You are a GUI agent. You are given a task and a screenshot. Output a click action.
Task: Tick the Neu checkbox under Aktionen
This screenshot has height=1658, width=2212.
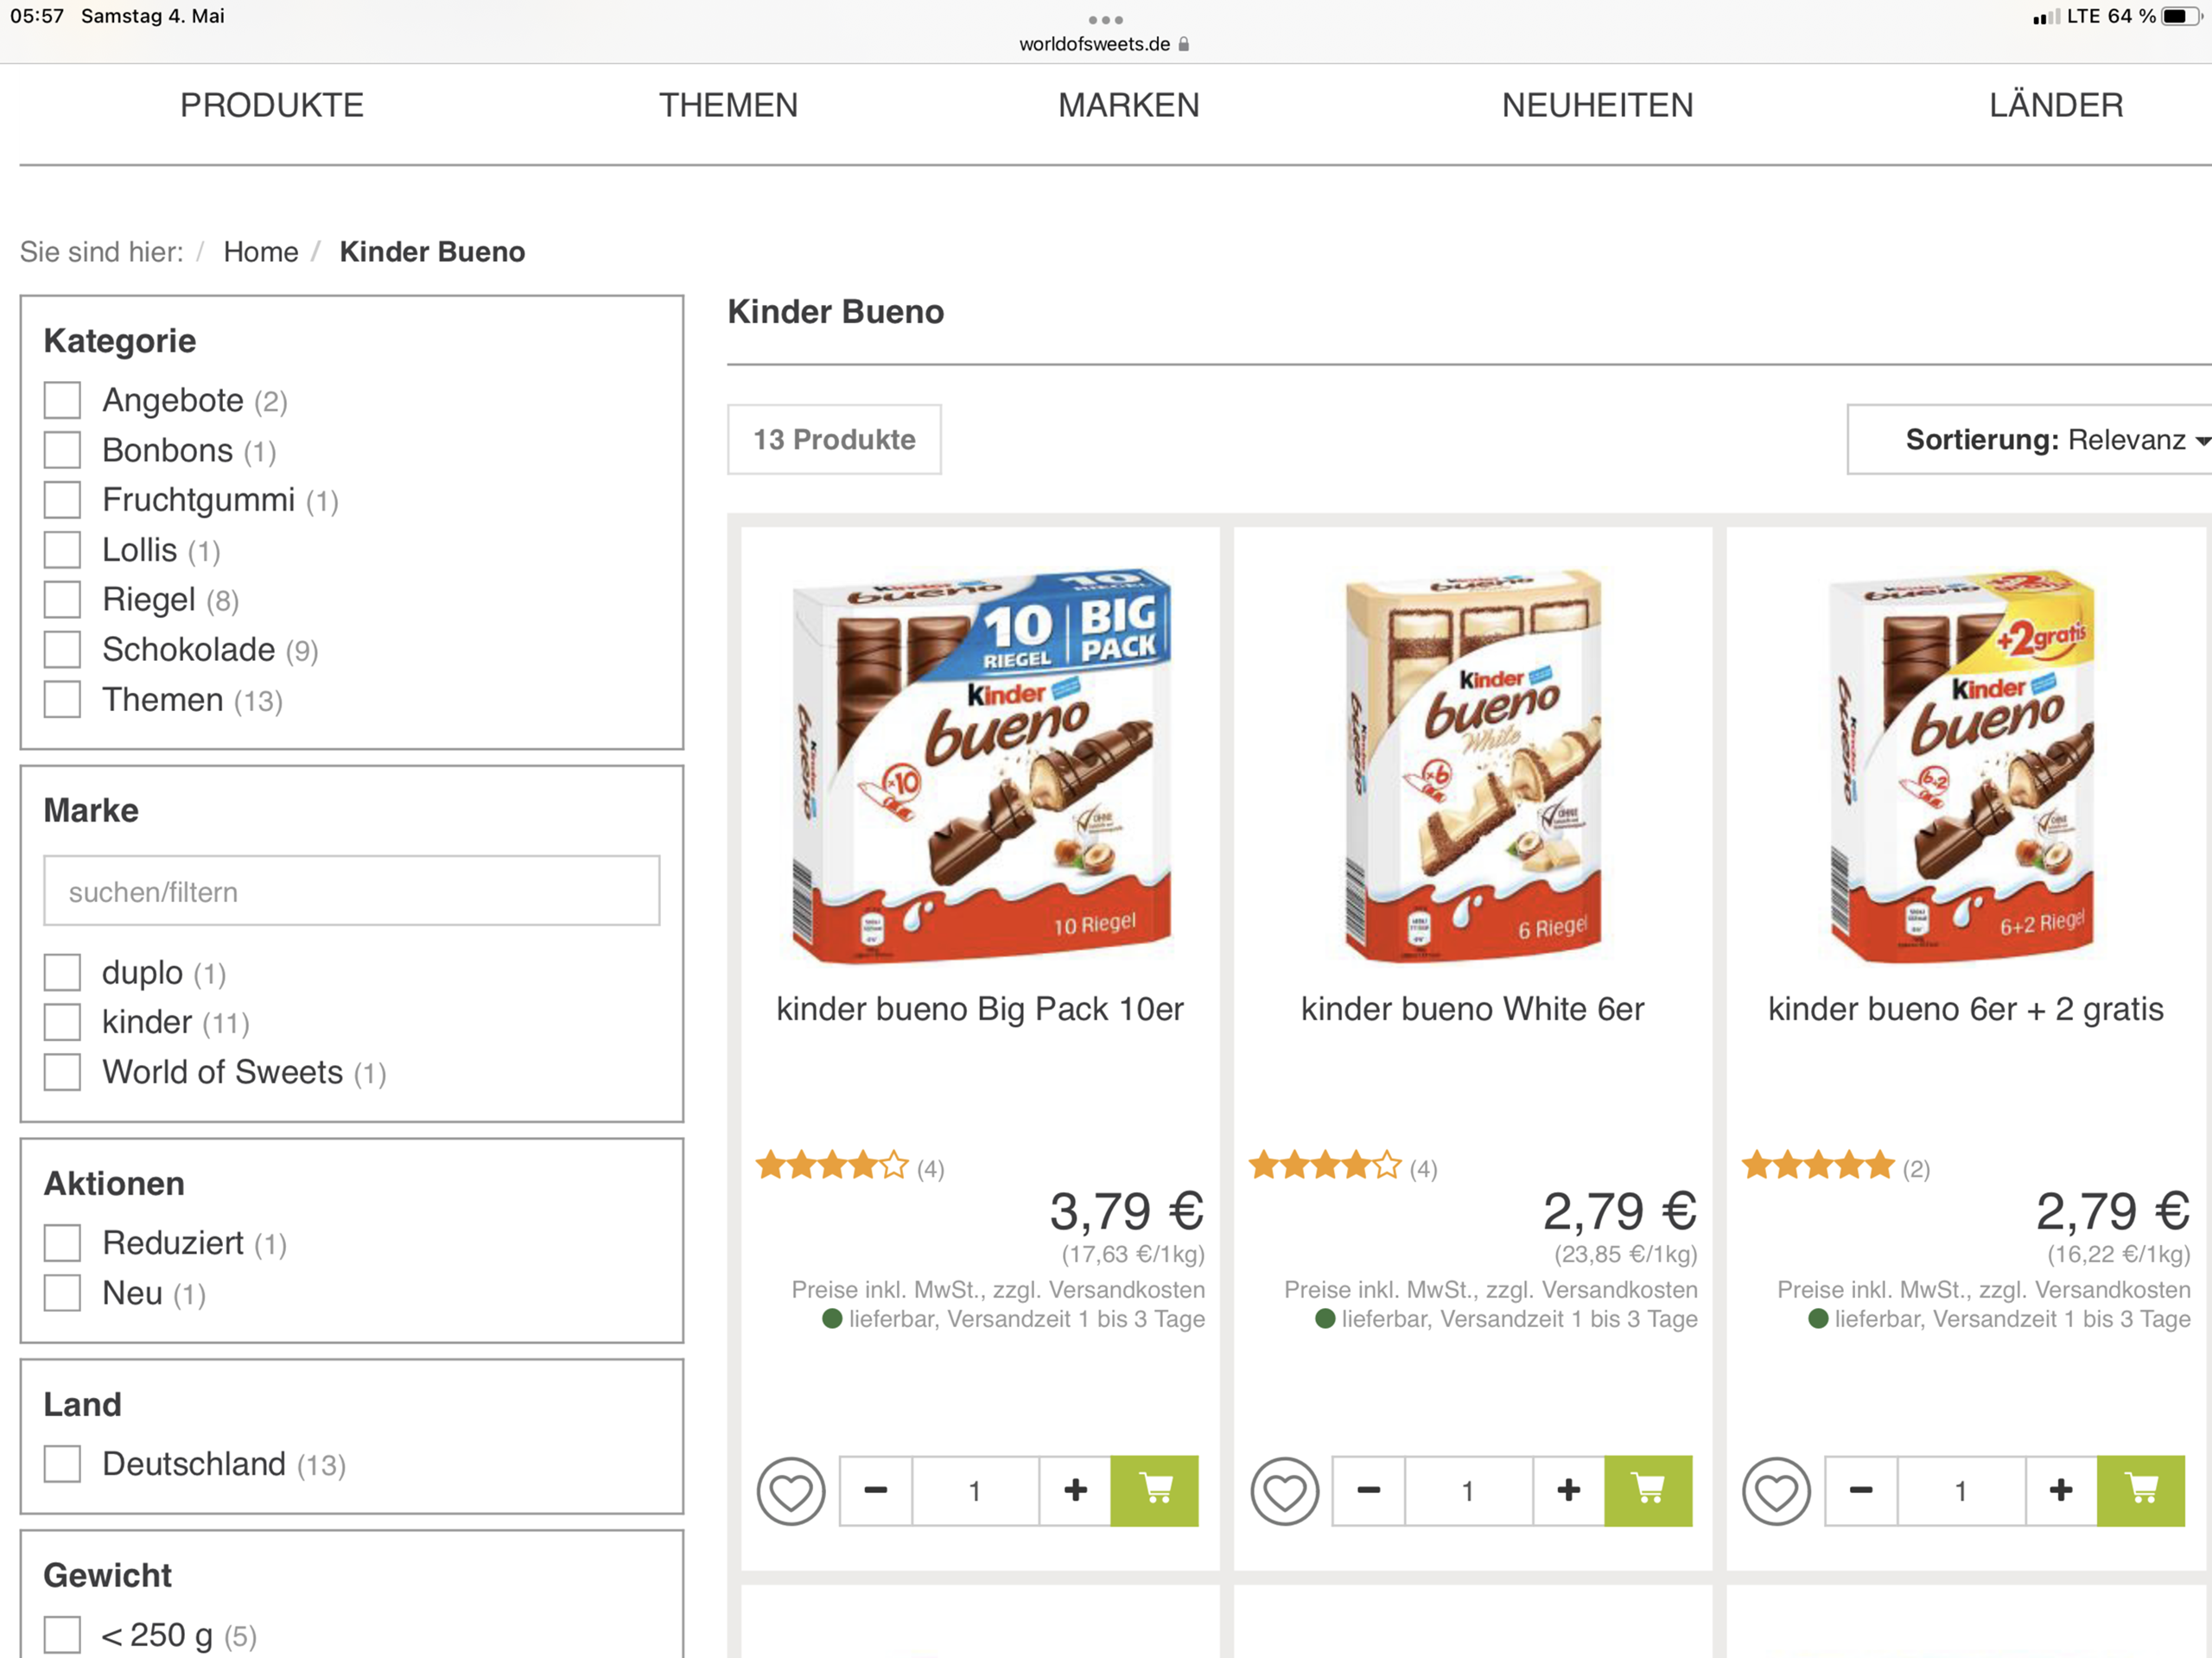pyautogui.click(x=62, y=1293)
